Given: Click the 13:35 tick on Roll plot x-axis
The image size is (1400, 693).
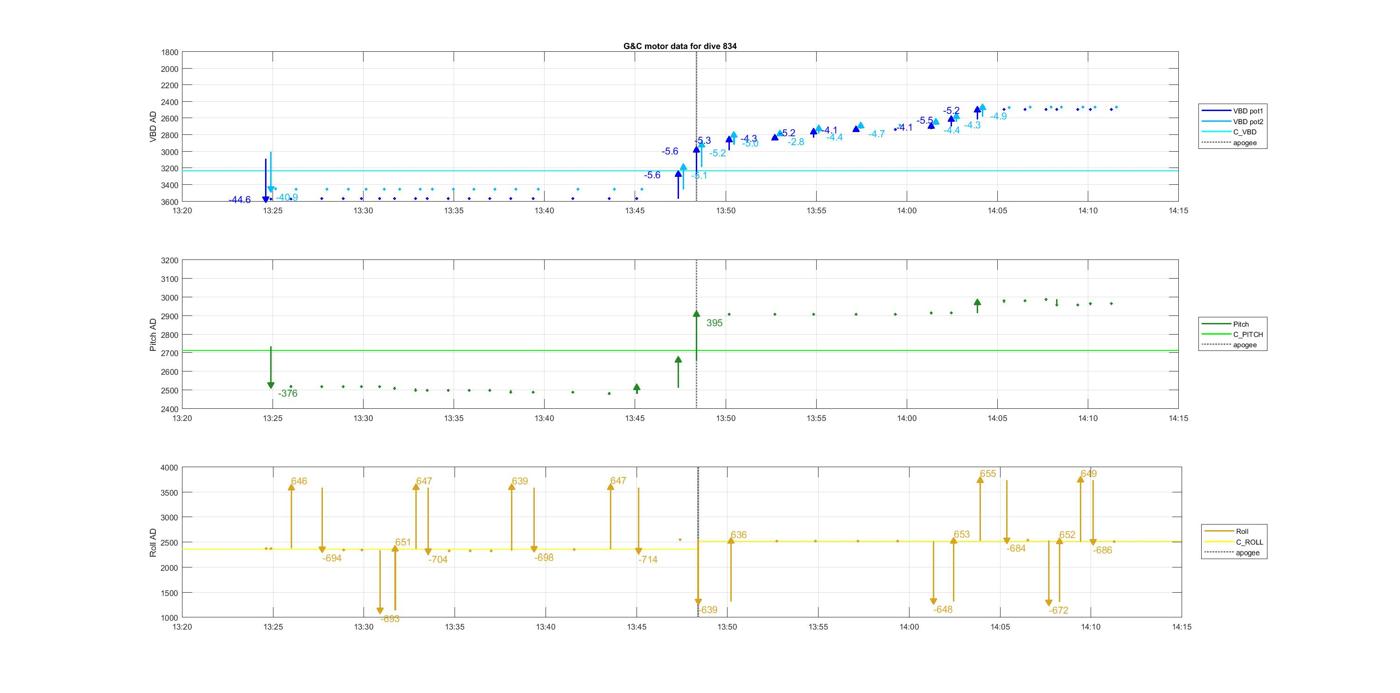Looking at the screenshot, I should pos(454,628).
